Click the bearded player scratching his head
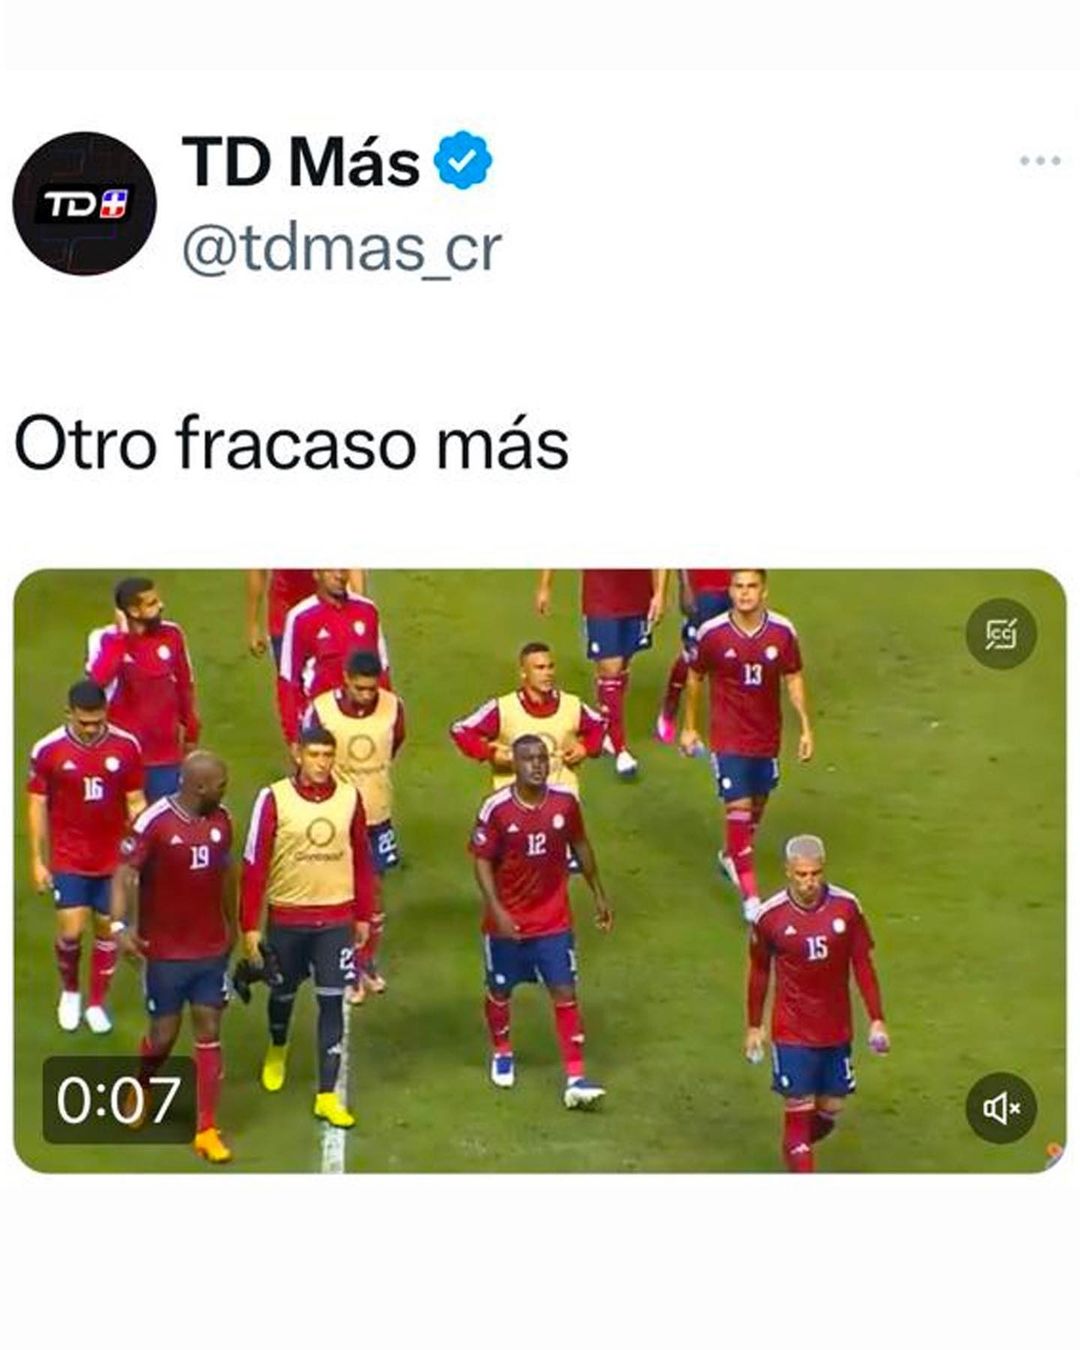The height and width of the screenshot is (1350, 1080). 145,680
